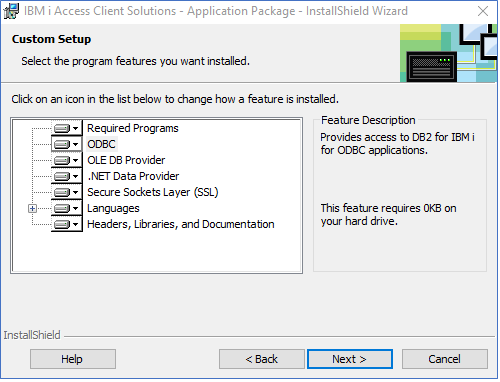Click the Next button
Screen dimensions: 500x382
click(x=350, y=359)
